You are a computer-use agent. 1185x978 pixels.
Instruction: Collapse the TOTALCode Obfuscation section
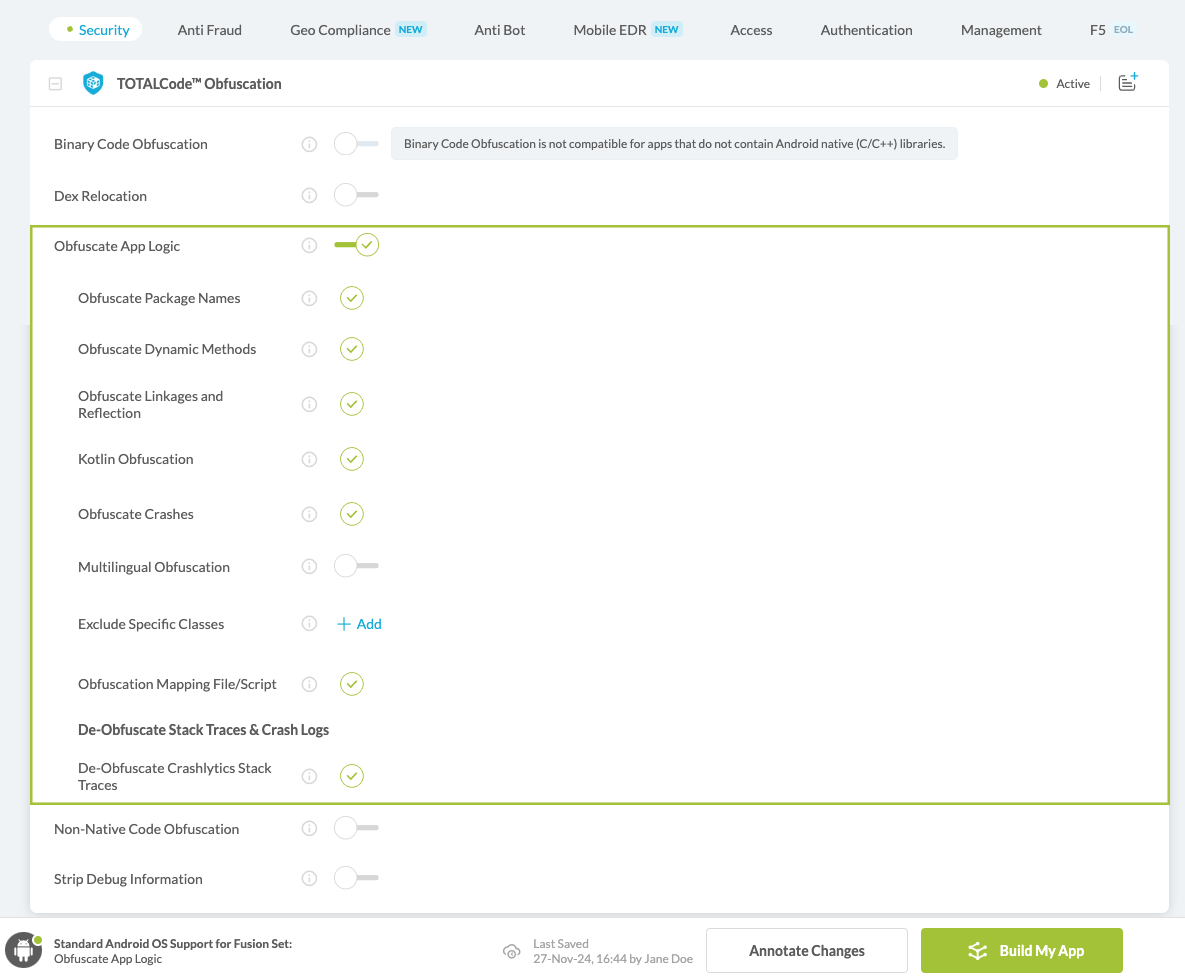coord(56,84)
